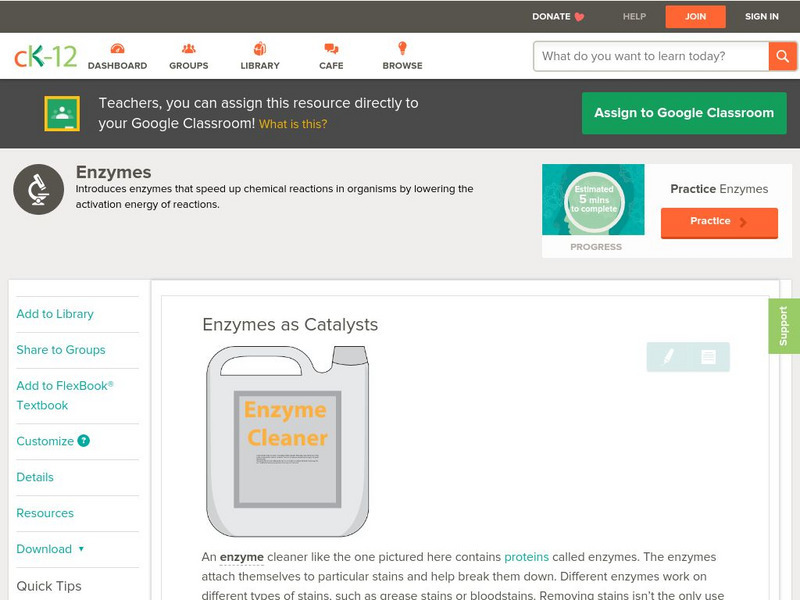Select the Groups navigation icon
This screenshot has height=600, width=800.
[x=188, y=57]
